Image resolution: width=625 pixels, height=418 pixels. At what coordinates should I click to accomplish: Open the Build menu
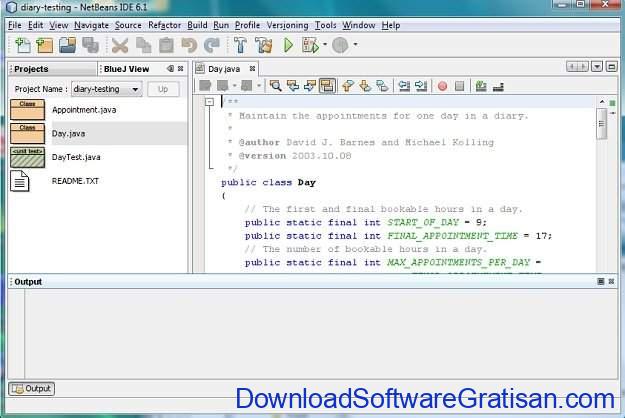click(197, 25)
